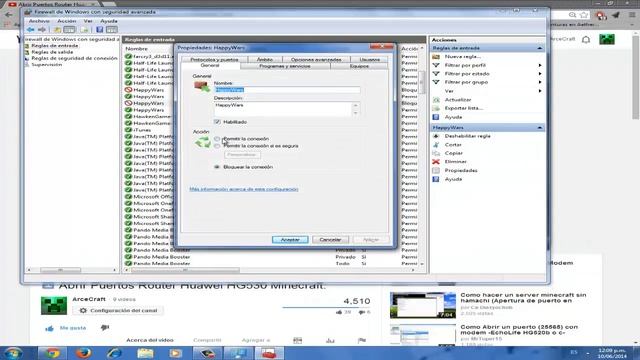Open Firefox from the taskbar
The image size is (640, 360).
coord(83,353)
